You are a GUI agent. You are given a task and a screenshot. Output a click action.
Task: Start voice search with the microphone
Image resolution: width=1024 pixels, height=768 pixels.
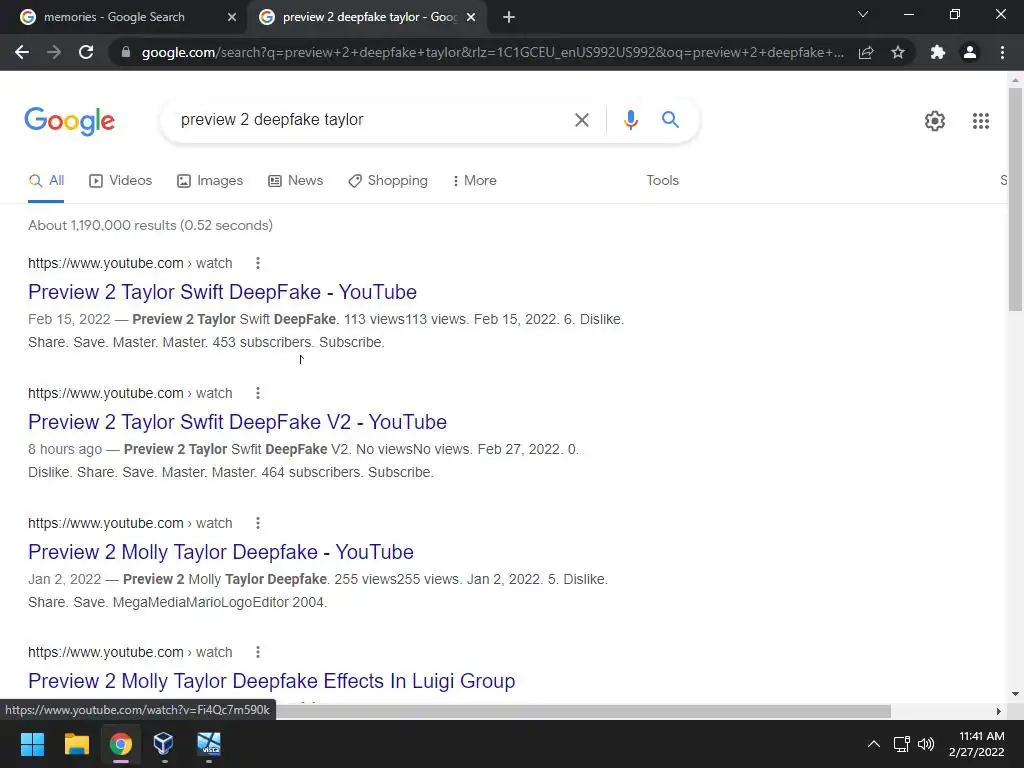coord(630,120)
